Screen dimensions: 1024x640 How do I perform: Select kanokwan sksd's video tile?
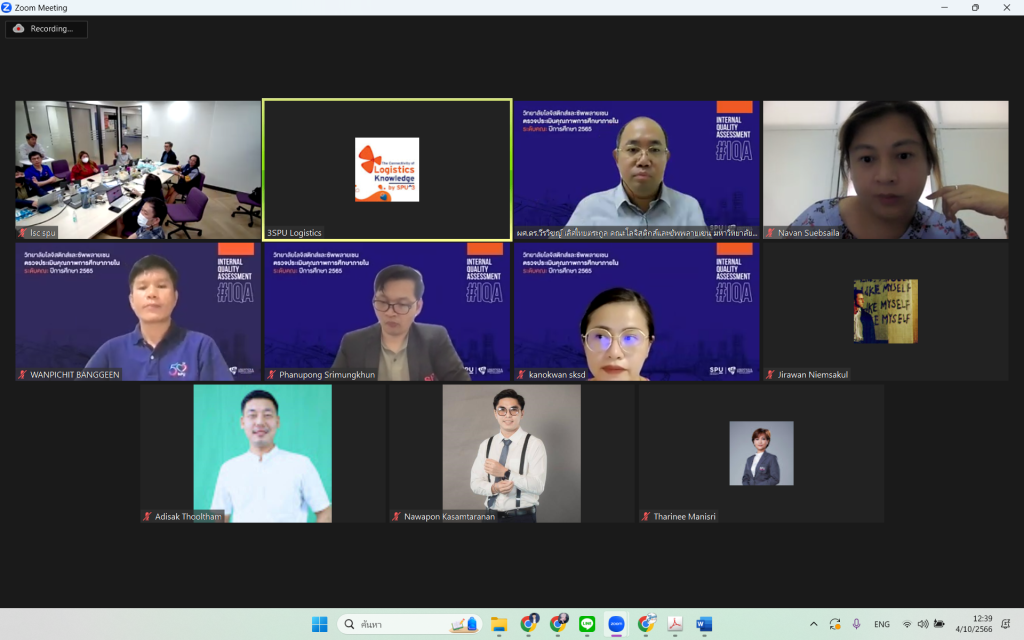point(637,312)
